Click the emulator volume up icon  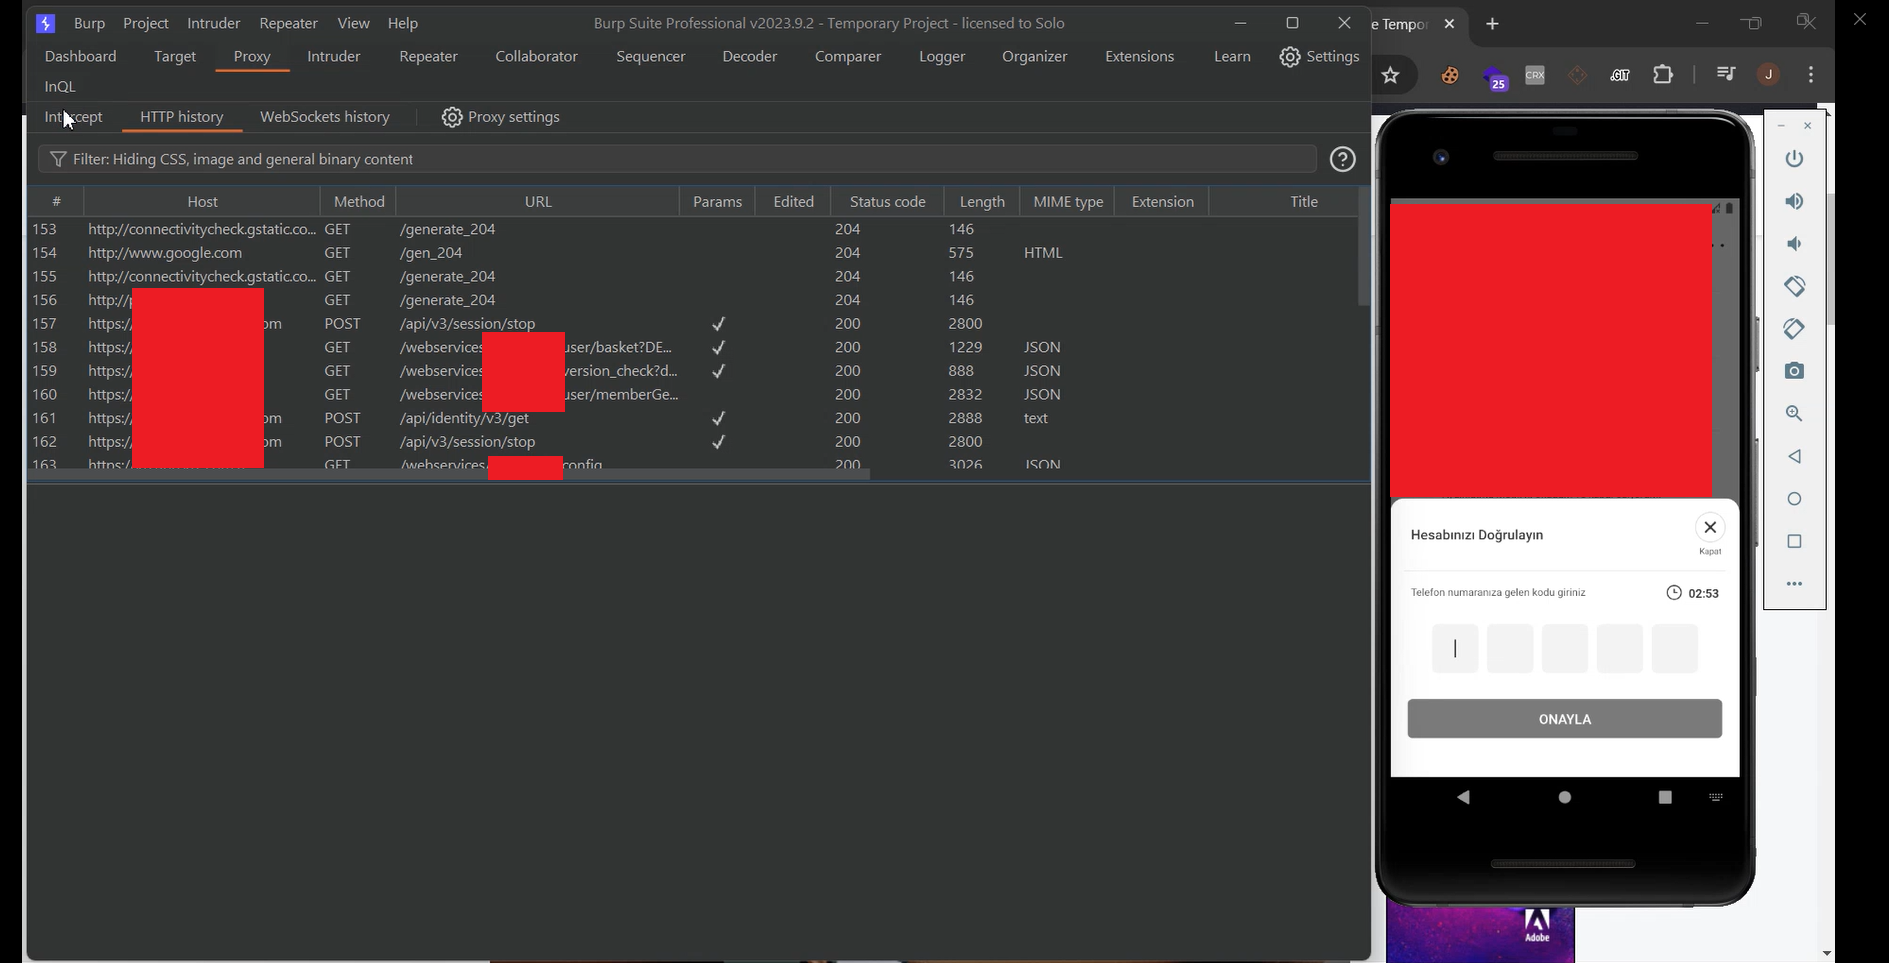[x=1794, y=202]
